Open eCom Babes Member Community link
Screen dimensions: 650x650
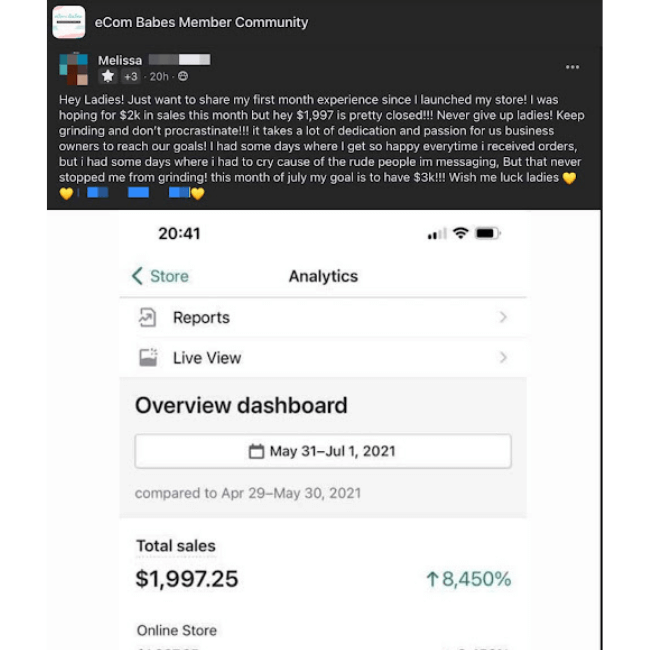(201, 22)
